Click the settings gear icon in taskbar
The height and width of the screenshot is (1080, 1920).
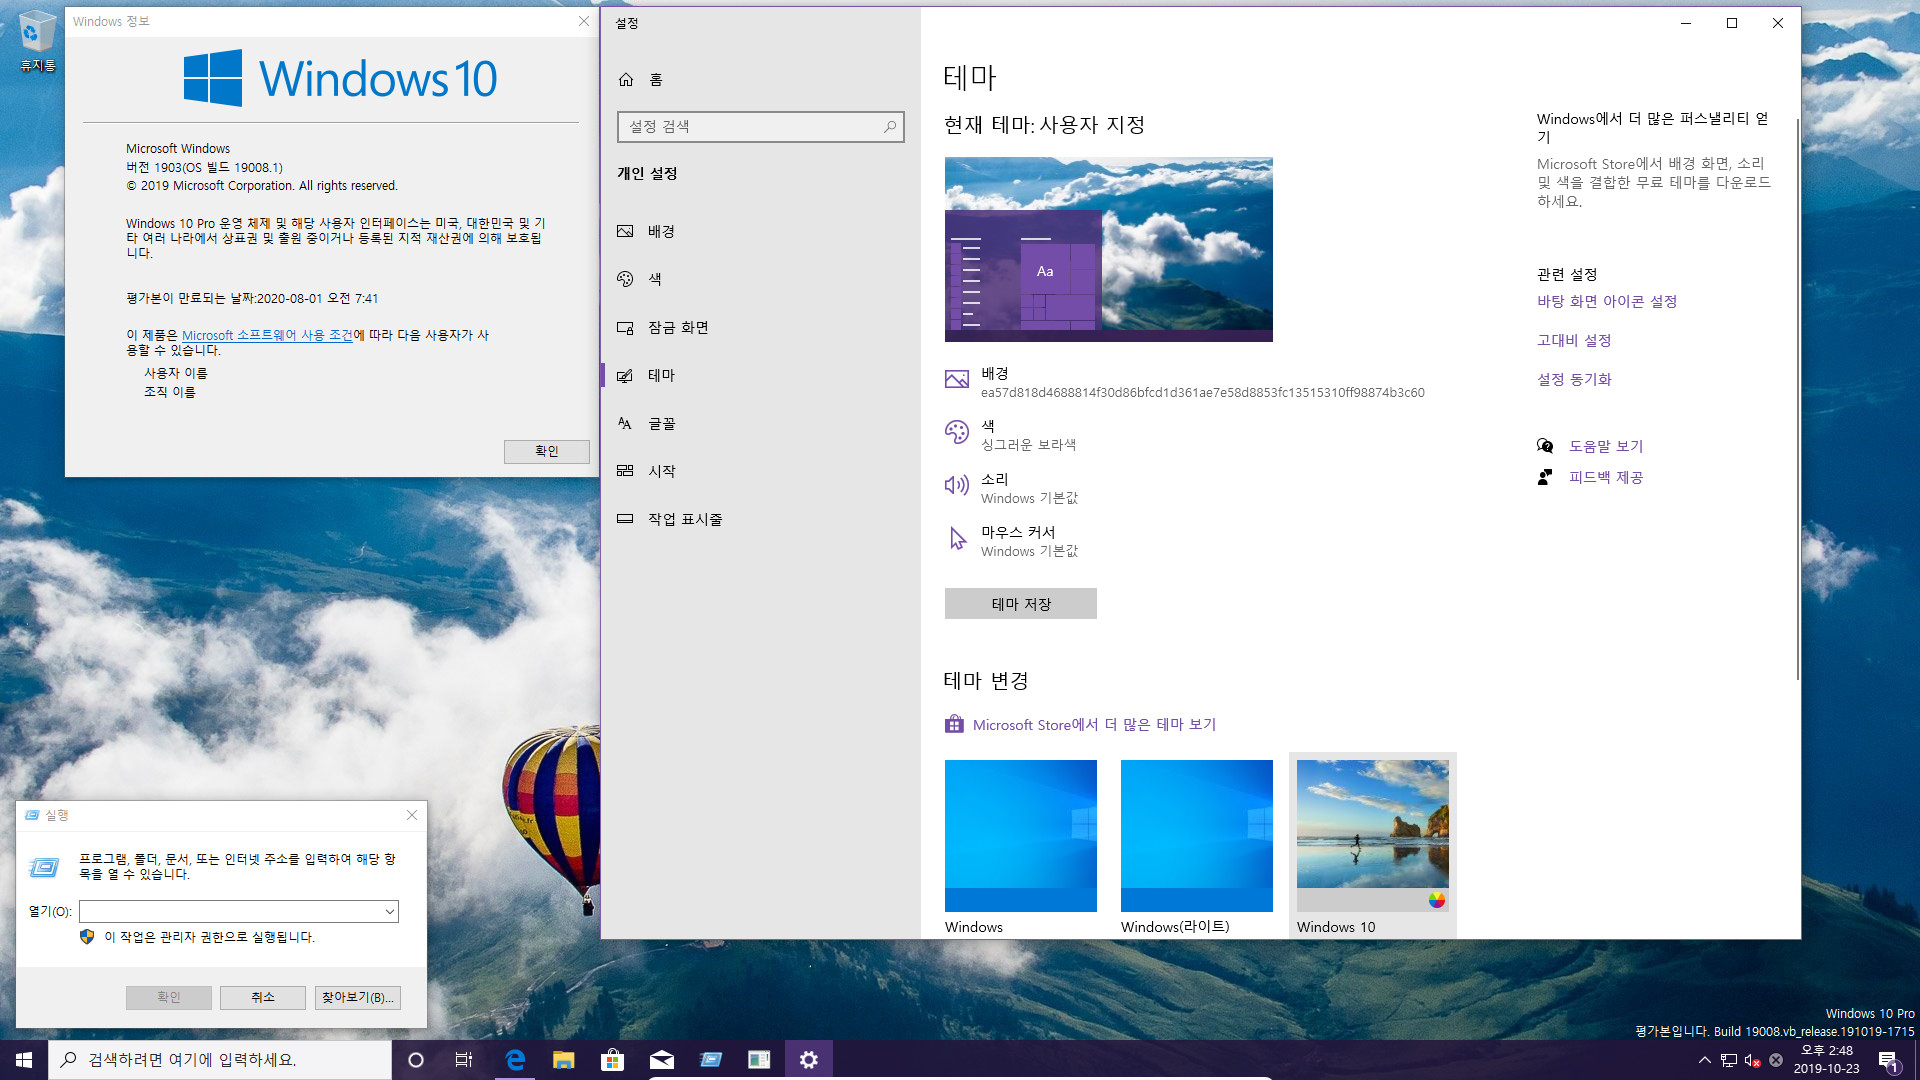click(x=808, y=1059)
